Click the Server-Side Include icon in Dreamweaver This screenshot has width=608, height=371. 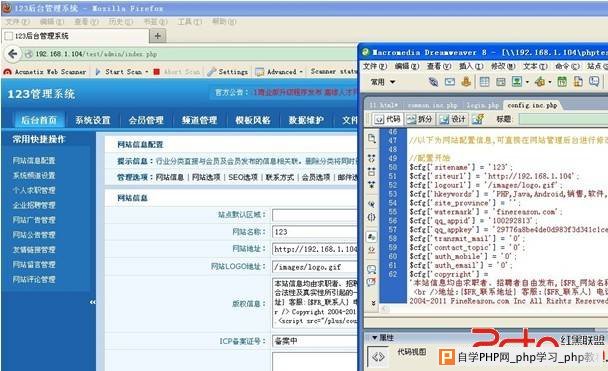pos(578,81)
